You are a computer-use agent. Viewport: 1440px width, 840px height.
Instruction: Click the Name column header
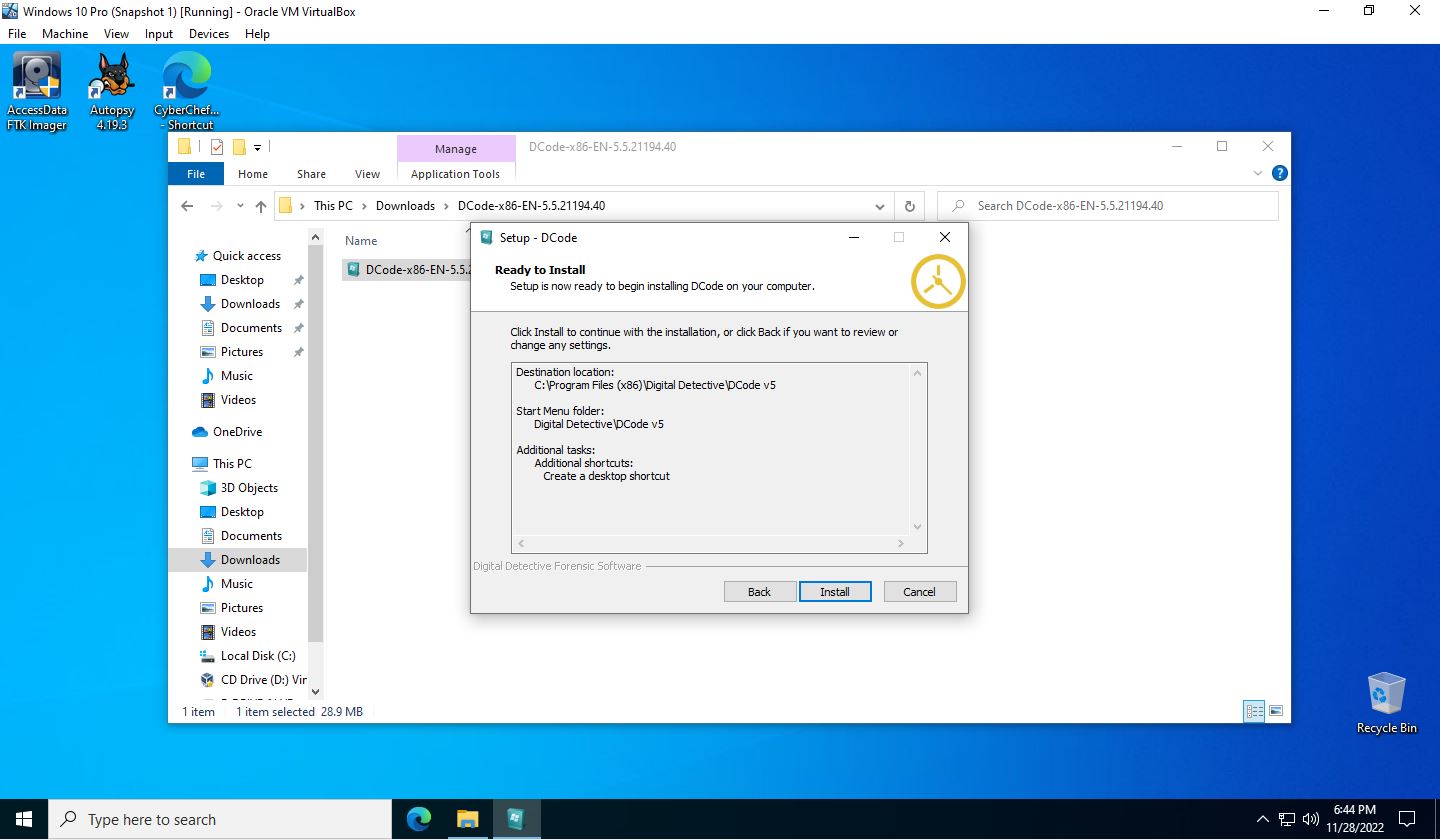pos(361,241)
